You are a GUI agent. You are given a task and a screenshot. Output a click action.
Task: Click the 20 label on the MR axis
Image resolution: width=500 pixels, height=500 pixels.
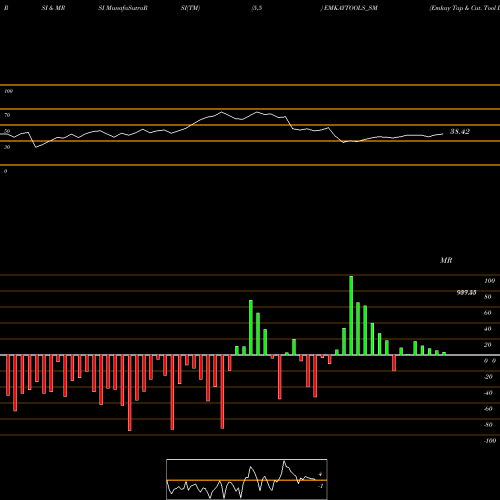487,345
